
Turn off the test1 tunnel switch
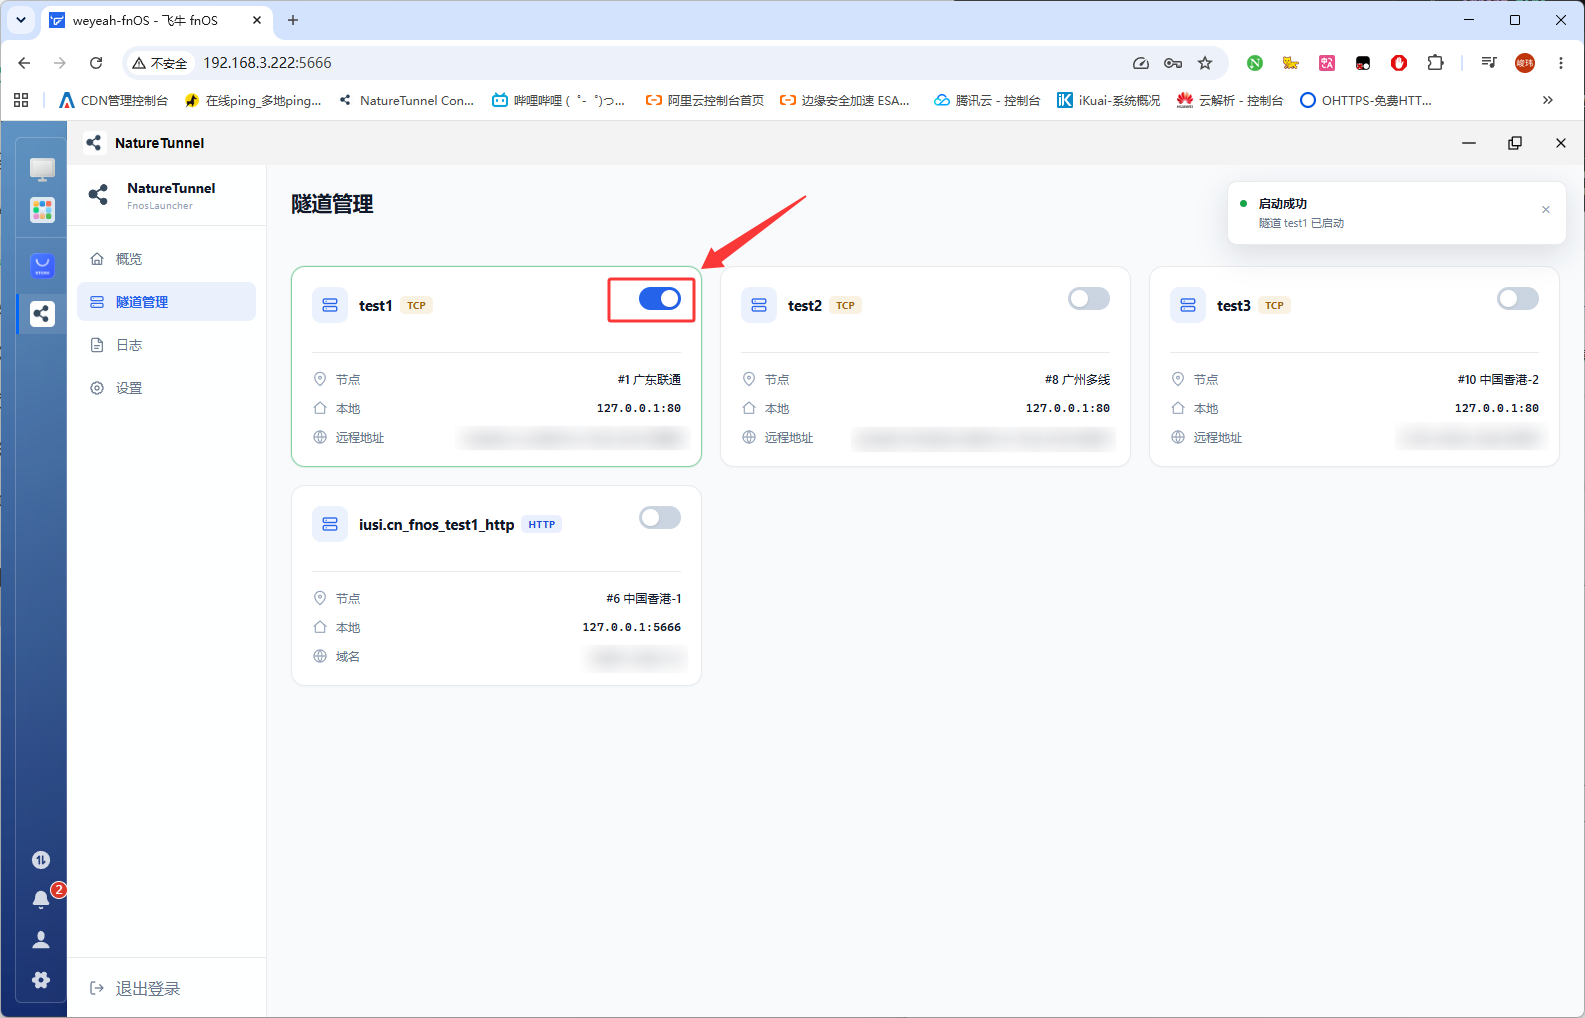pos(660,298)
